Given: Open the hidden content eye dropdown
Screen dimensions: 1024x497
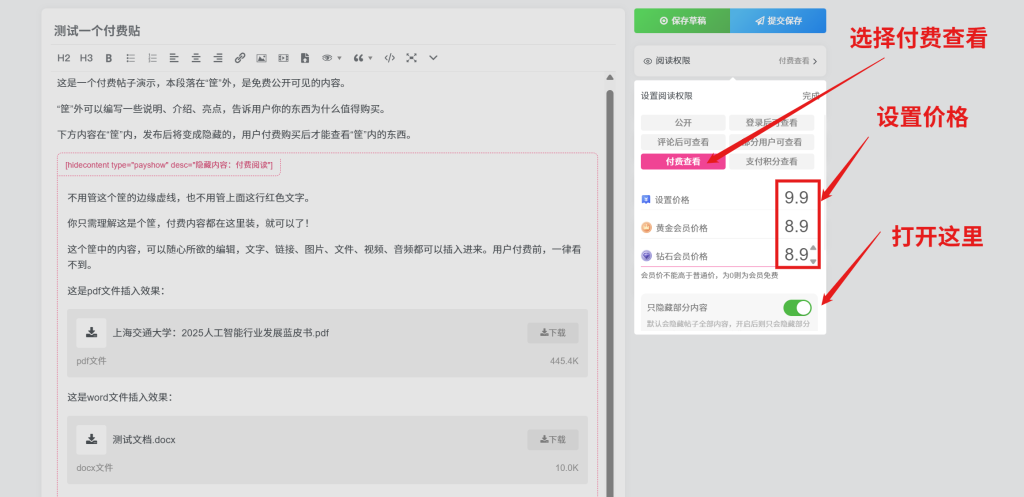Looking at the screenshot, I should 330,58.
